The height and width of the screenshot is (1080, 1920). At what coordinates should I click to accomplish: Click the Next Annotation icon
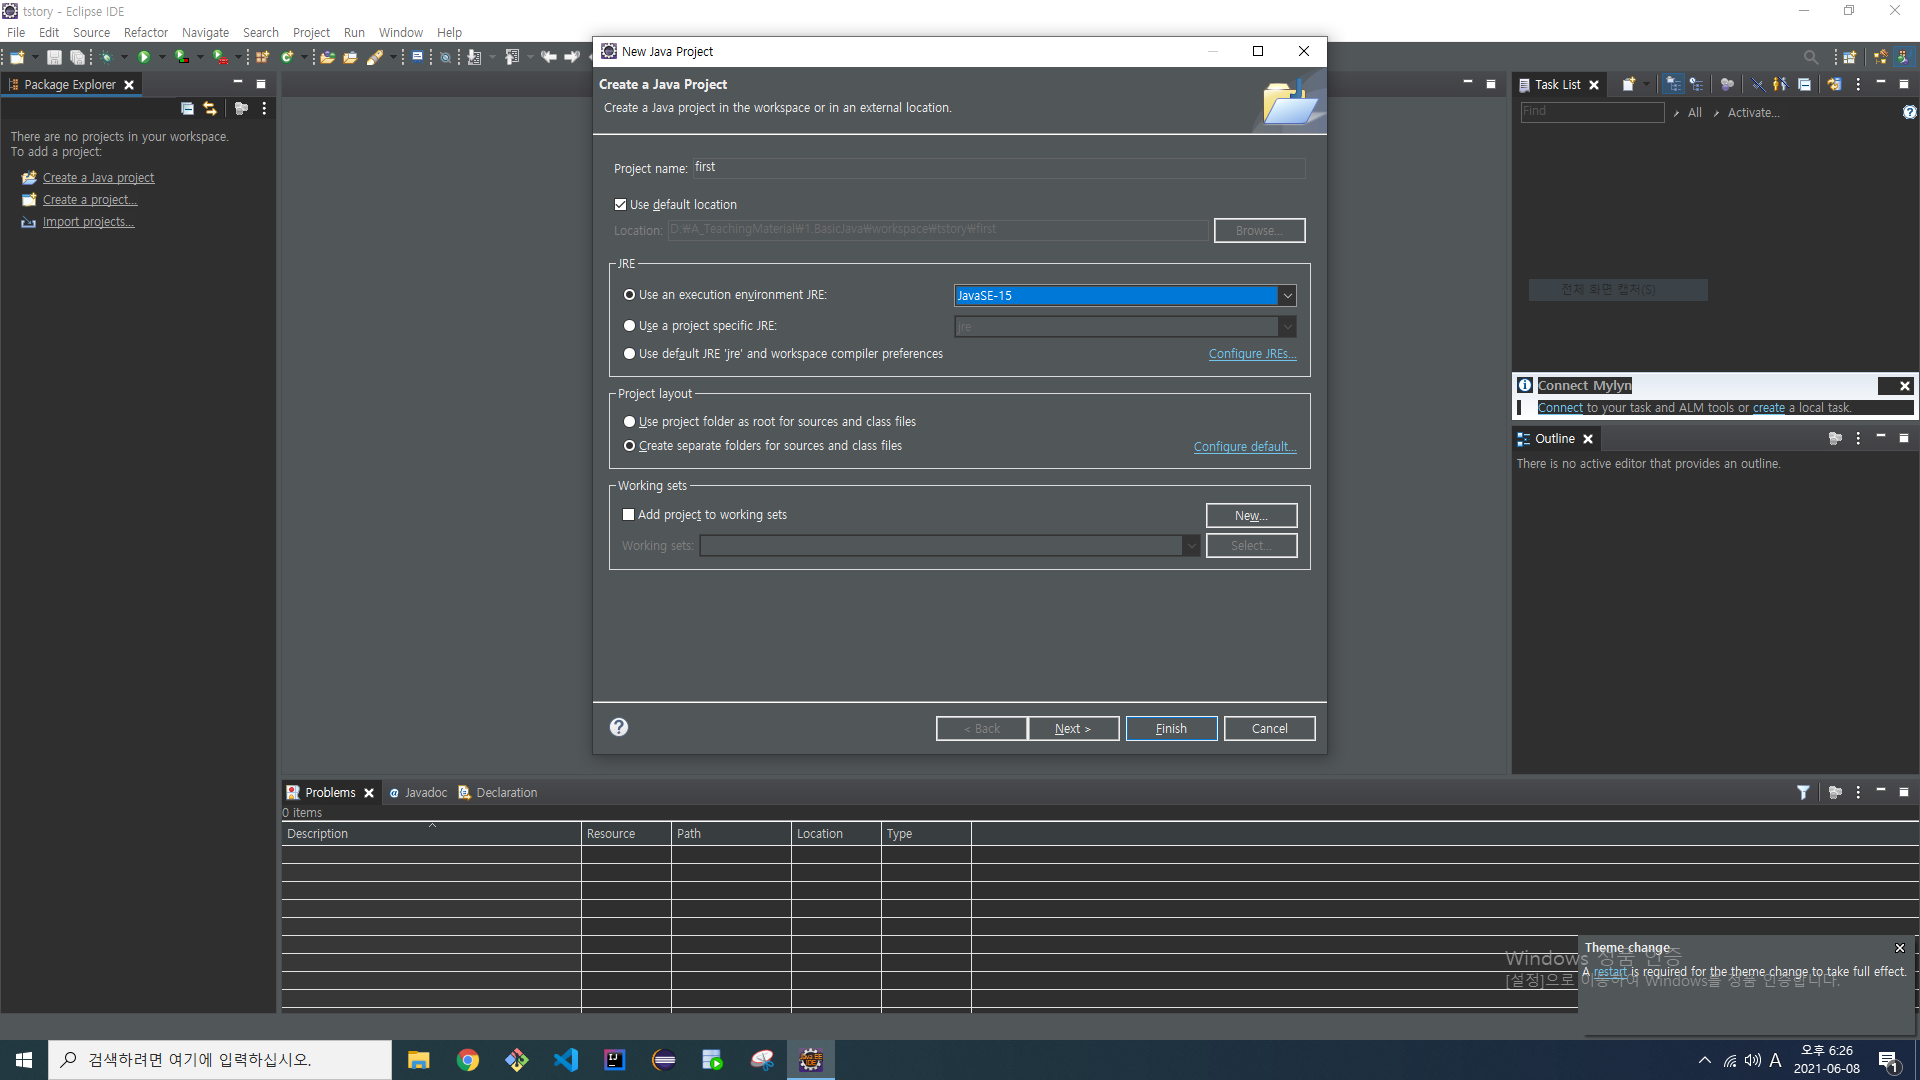pyautogui.click(x=474, y=57)
